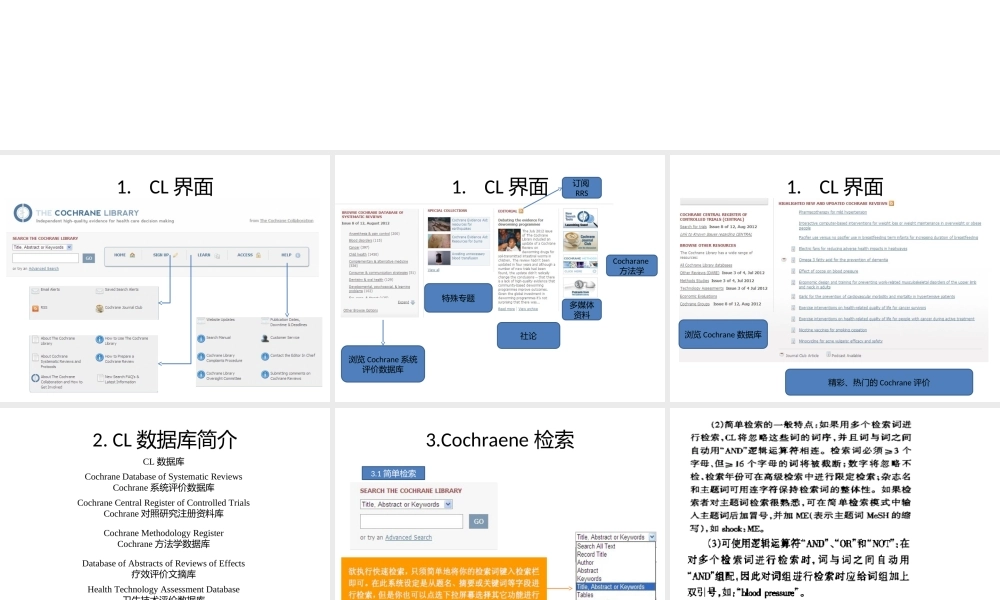Open the HELP navigation item
Image resolution: width=1000 pixels, height=600 pixels.
pyautogui.click(x=291, y=255)
